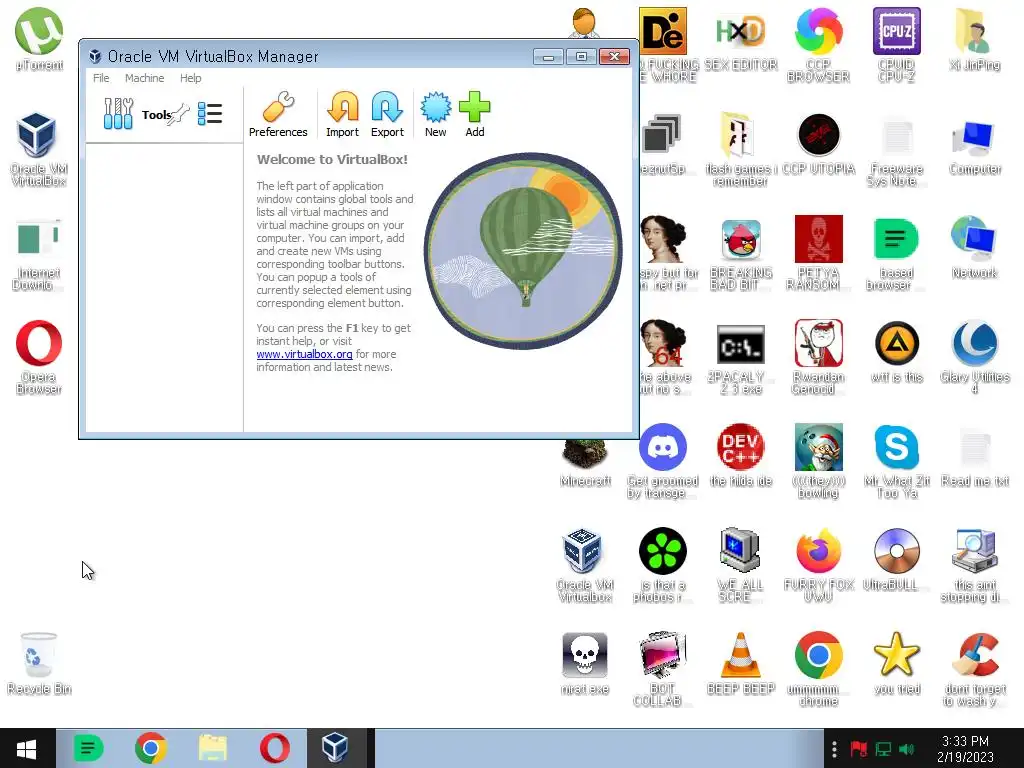Select the Network desktop icon
The height and width of the screenshot is (768, 1024).
974,248
